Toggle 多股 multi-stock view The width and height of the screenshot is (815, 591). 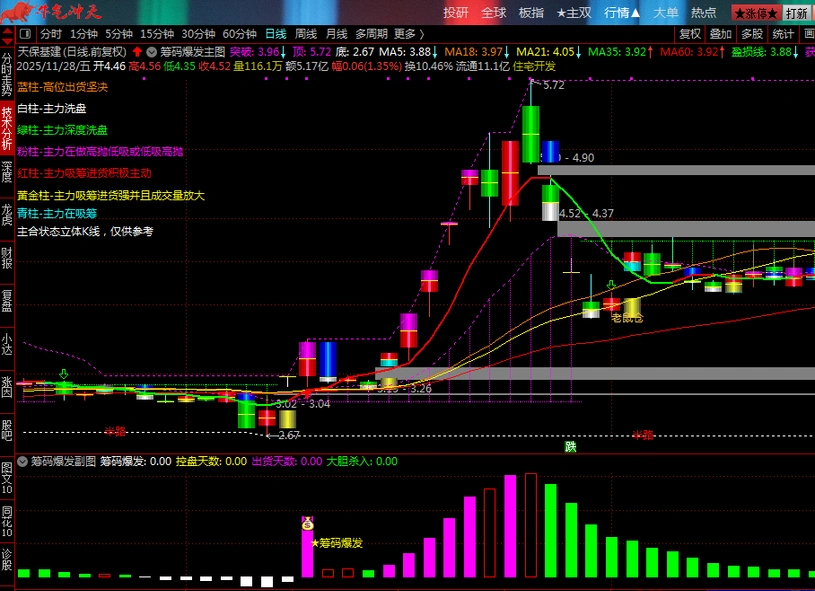(751, 33)
